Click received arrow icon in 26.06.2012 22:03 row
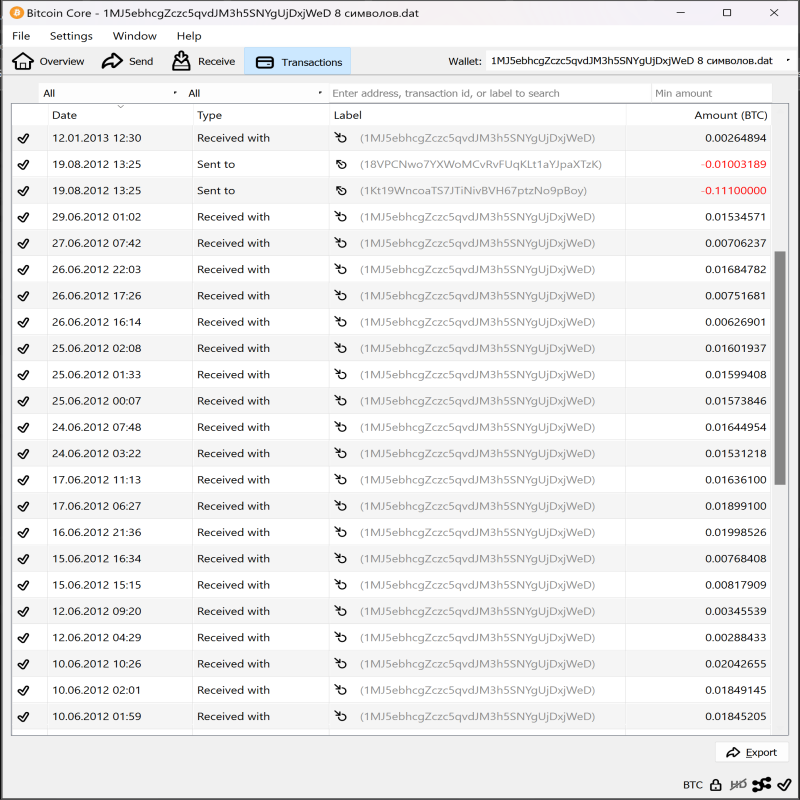This screenshot has height=800, width=800. [340, 269]
